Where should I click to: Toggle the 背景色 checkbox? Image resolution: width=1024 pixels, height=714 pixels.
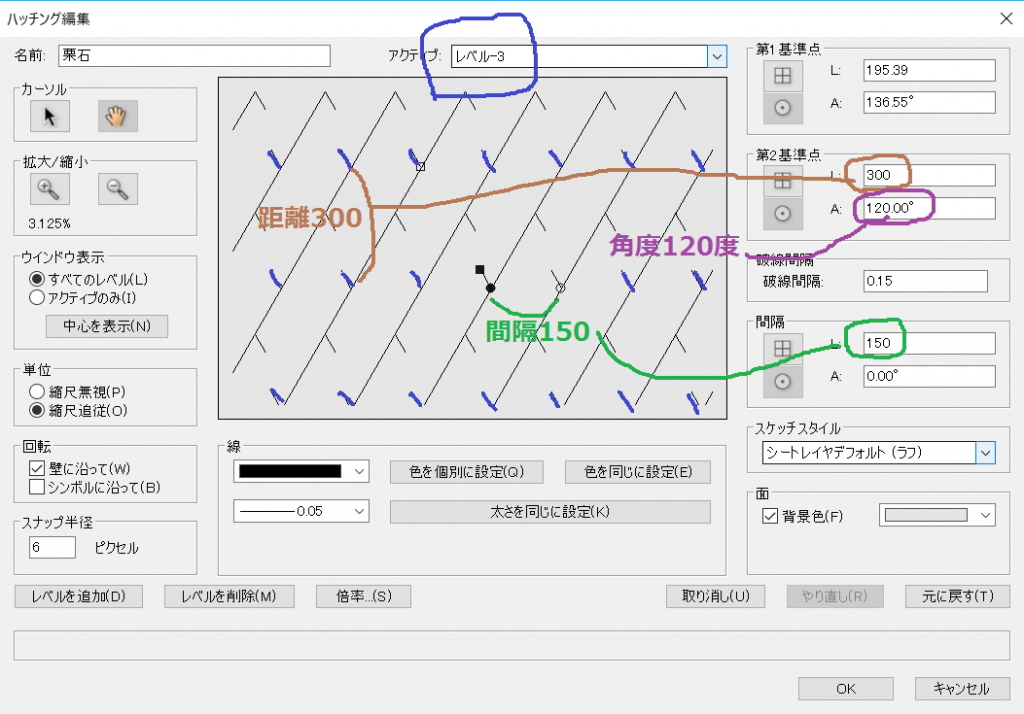[x=769, y=516]
